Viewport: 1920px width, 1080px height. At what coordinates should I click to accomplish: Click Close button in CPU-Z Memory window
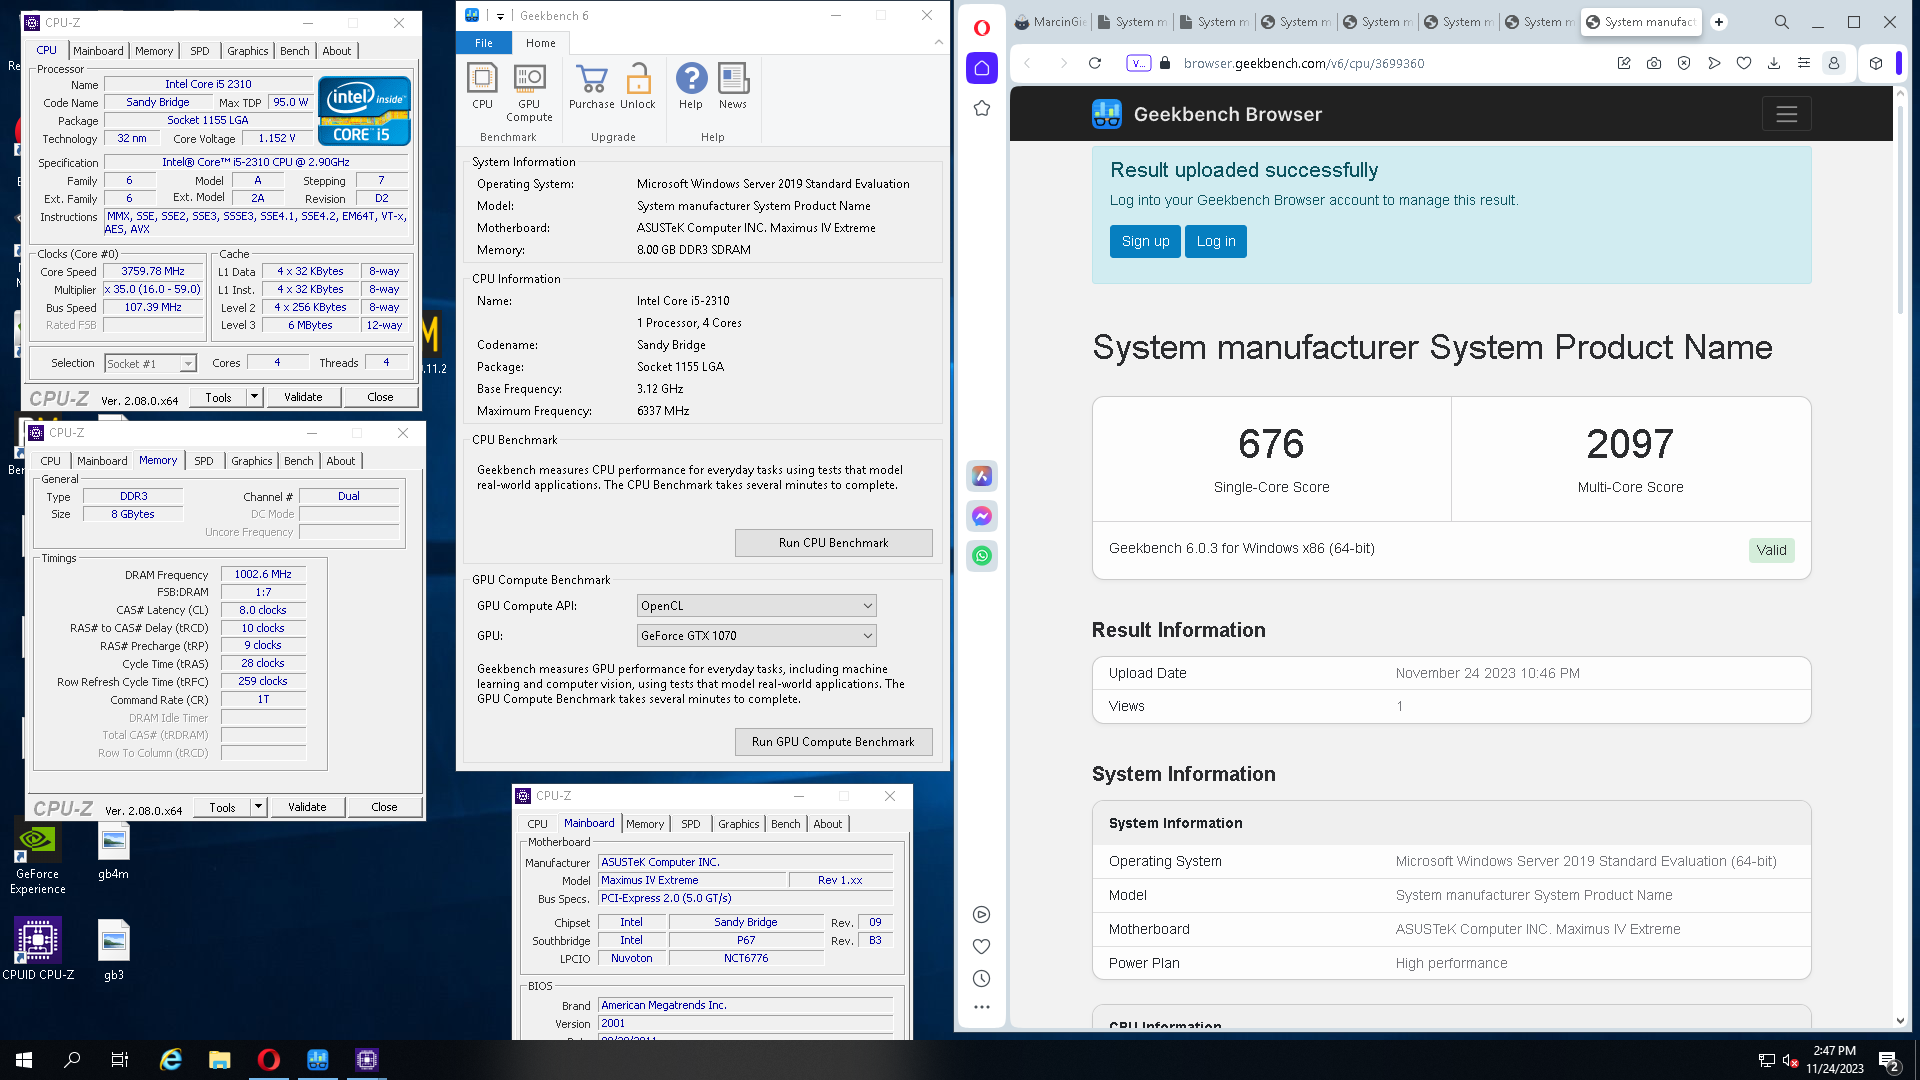[384, 807]
